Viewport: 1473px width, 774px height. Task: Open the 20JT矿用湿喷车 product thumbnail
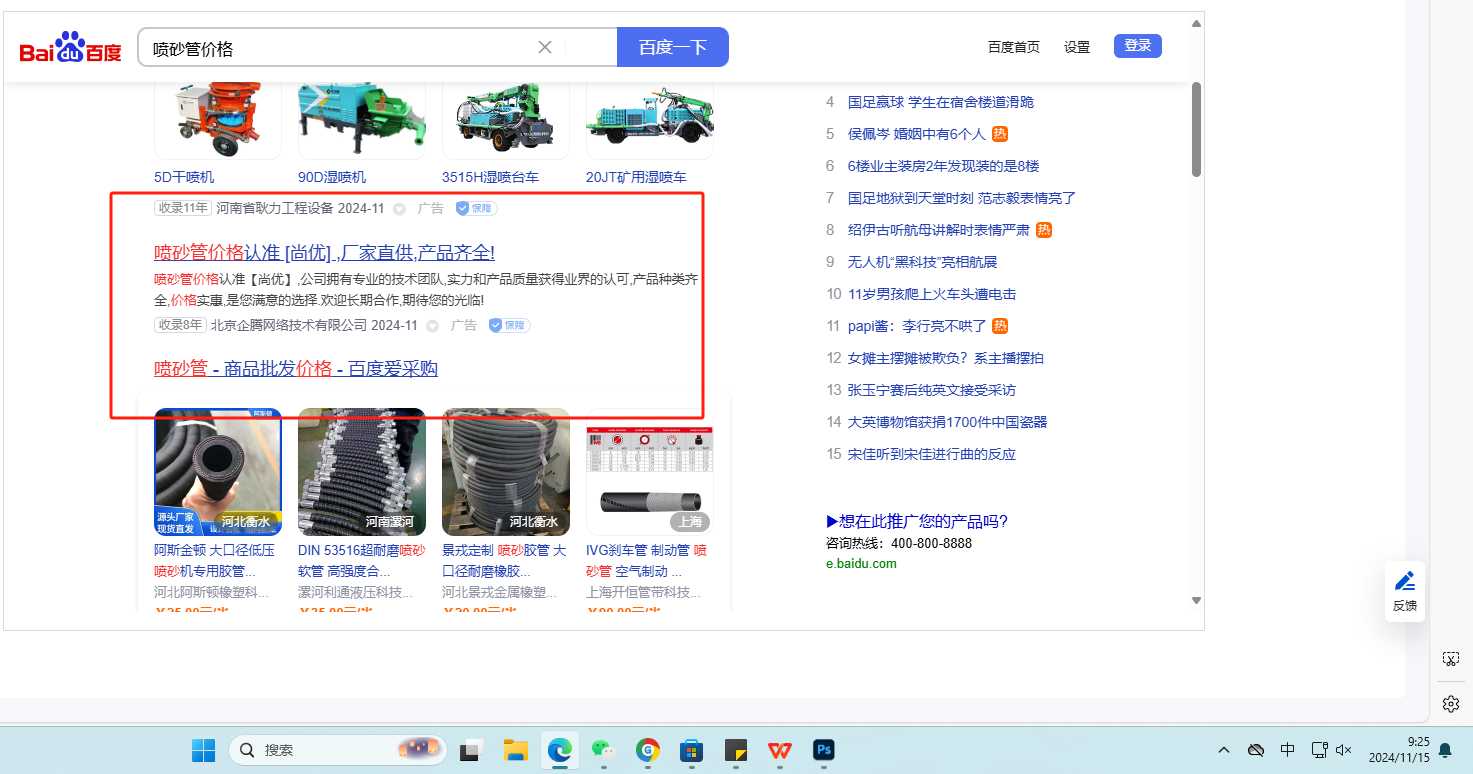650,119
